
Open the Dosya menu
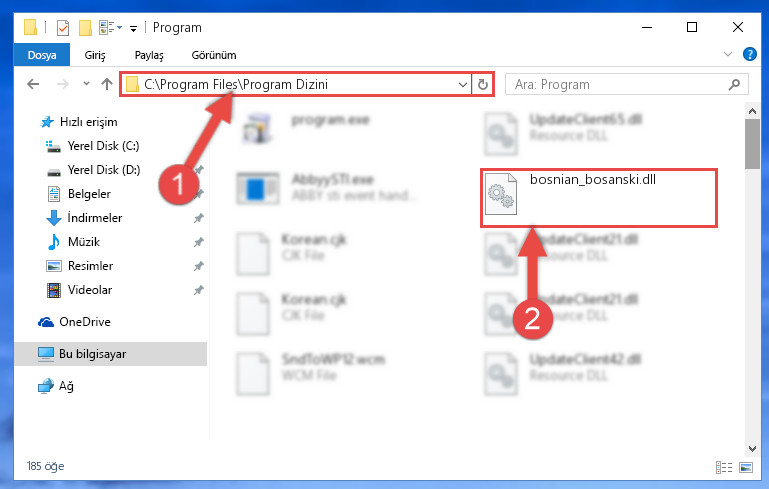pyautogui.click(x=42, y=55)
